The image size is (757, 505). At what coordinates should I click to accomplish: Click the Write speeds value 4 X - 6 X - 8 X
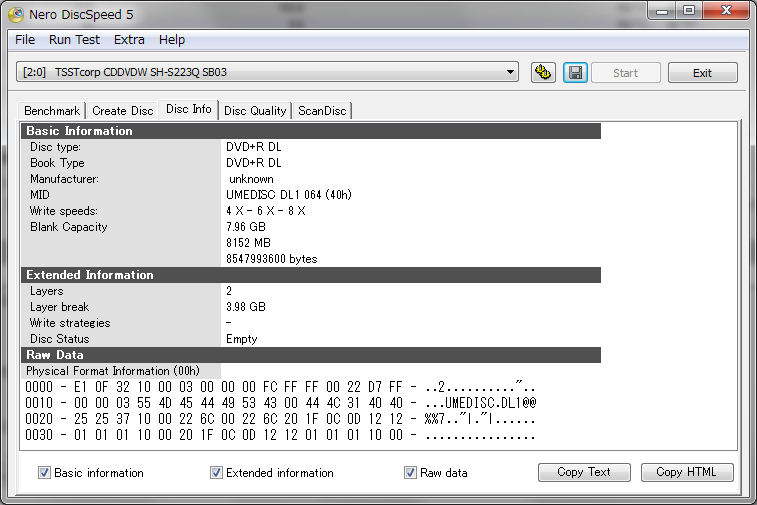pos(266,210)
